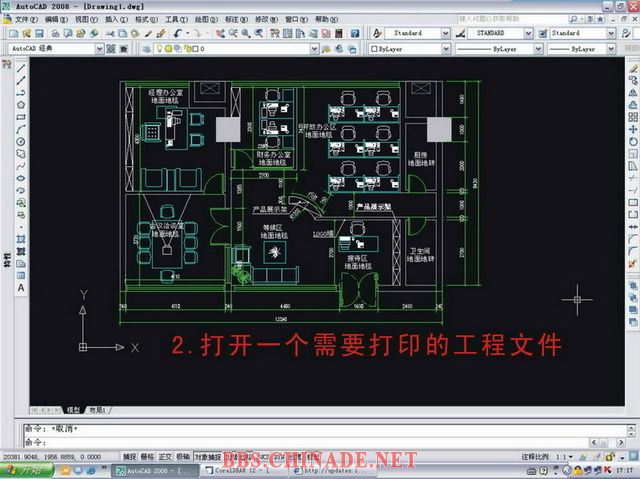Click the QuickCalc calculator icon
This screenshot has width=640, height=479.
pos(339,33)
